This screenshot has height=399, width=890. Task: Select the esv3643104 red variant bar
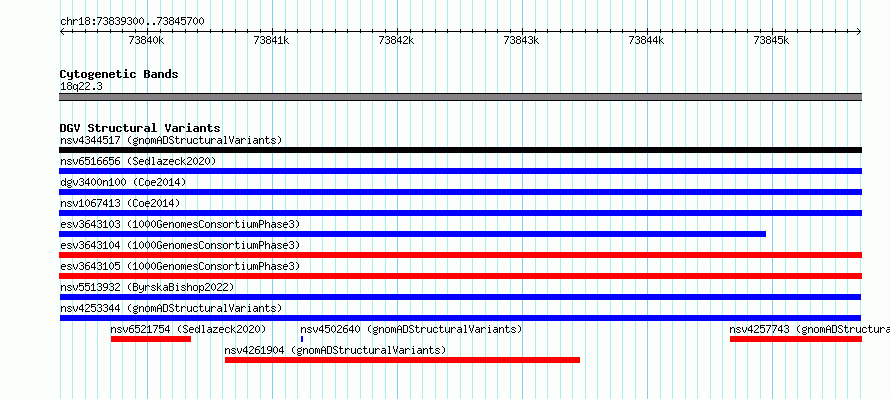pos(460,255)
